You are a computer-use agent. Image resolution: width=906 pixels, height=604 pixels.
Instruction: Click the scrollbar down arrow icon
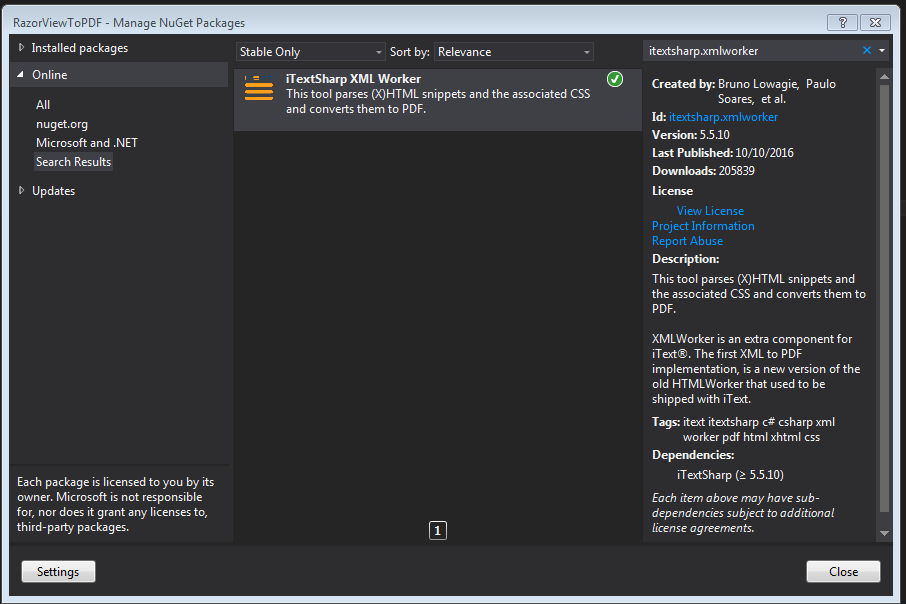tap(883, 531)
